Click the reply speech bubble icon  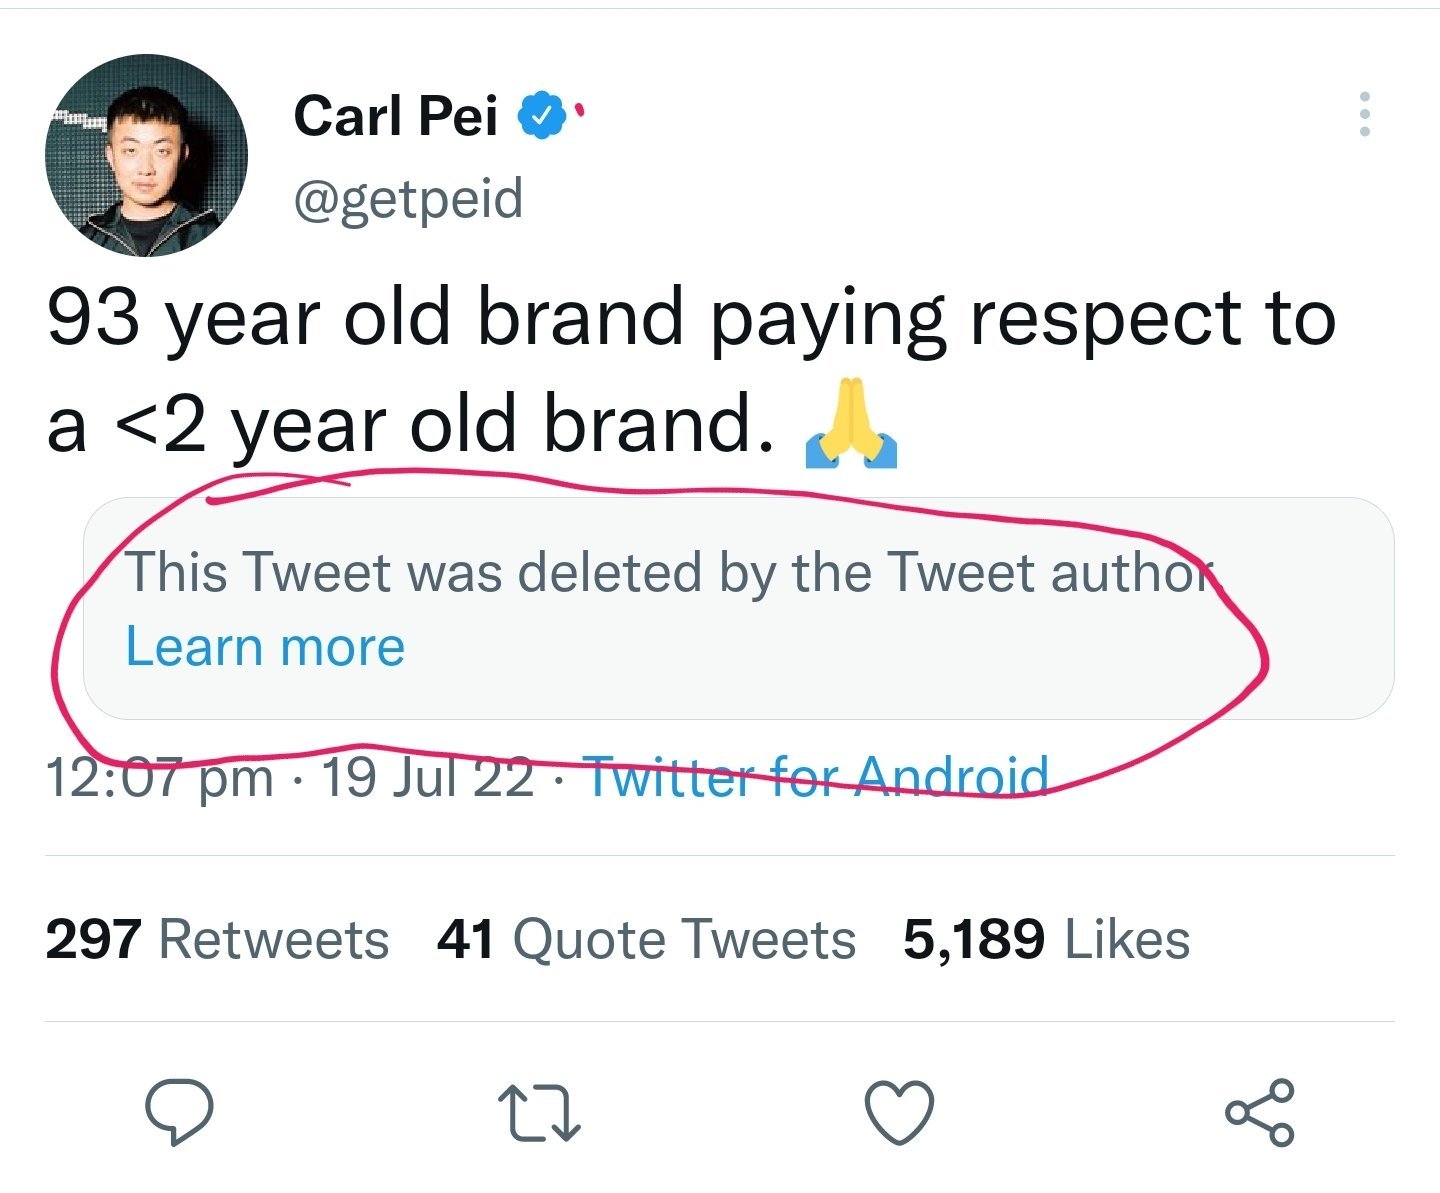(x=179, y=1111)
